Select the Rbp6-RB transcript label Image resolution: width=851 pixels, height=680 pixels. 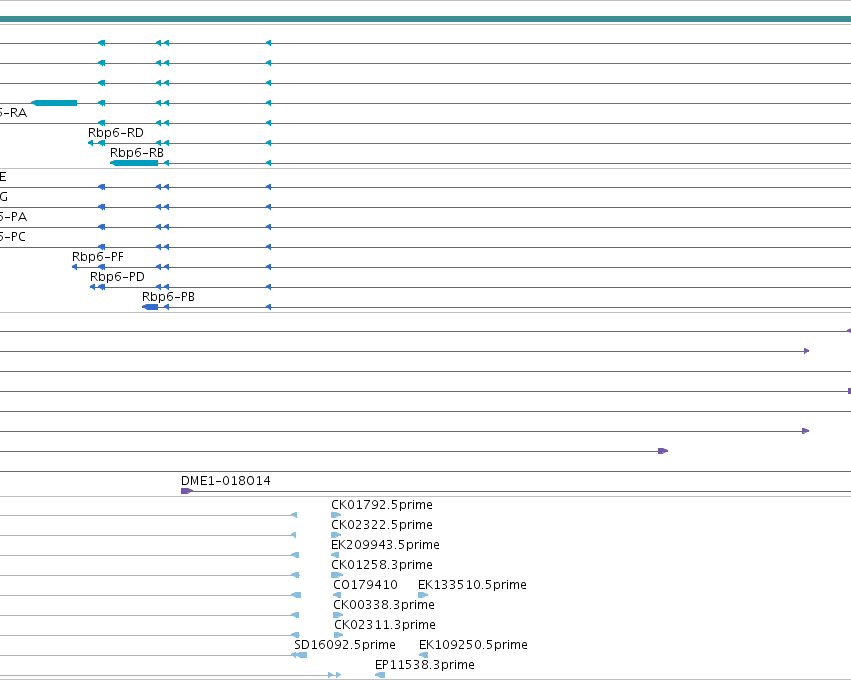(137, 153)
